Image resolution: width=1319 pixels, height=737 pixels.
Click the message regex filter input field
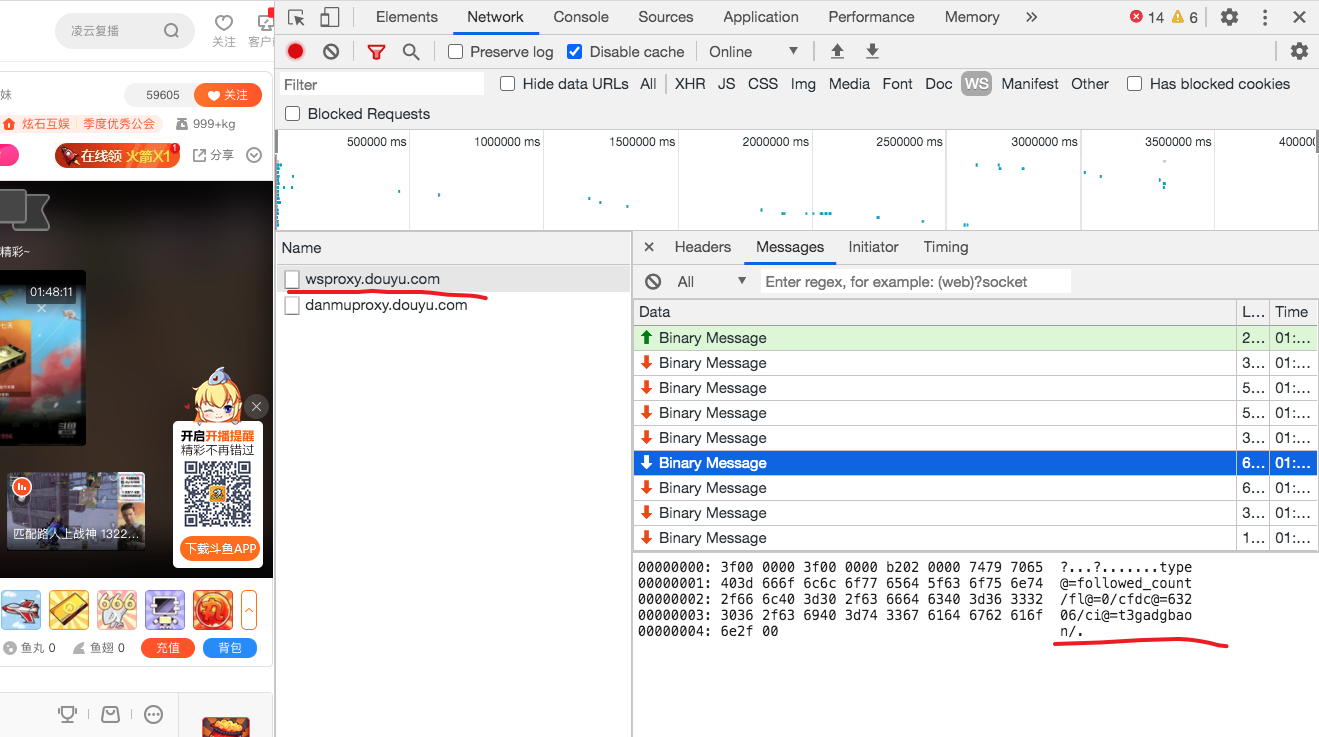[x=915, y=282]
